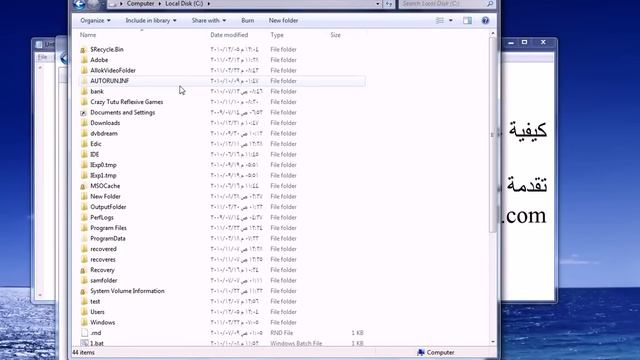Select the recovered folder name
The width and height of the screenshot is (640, 360).
103,249
